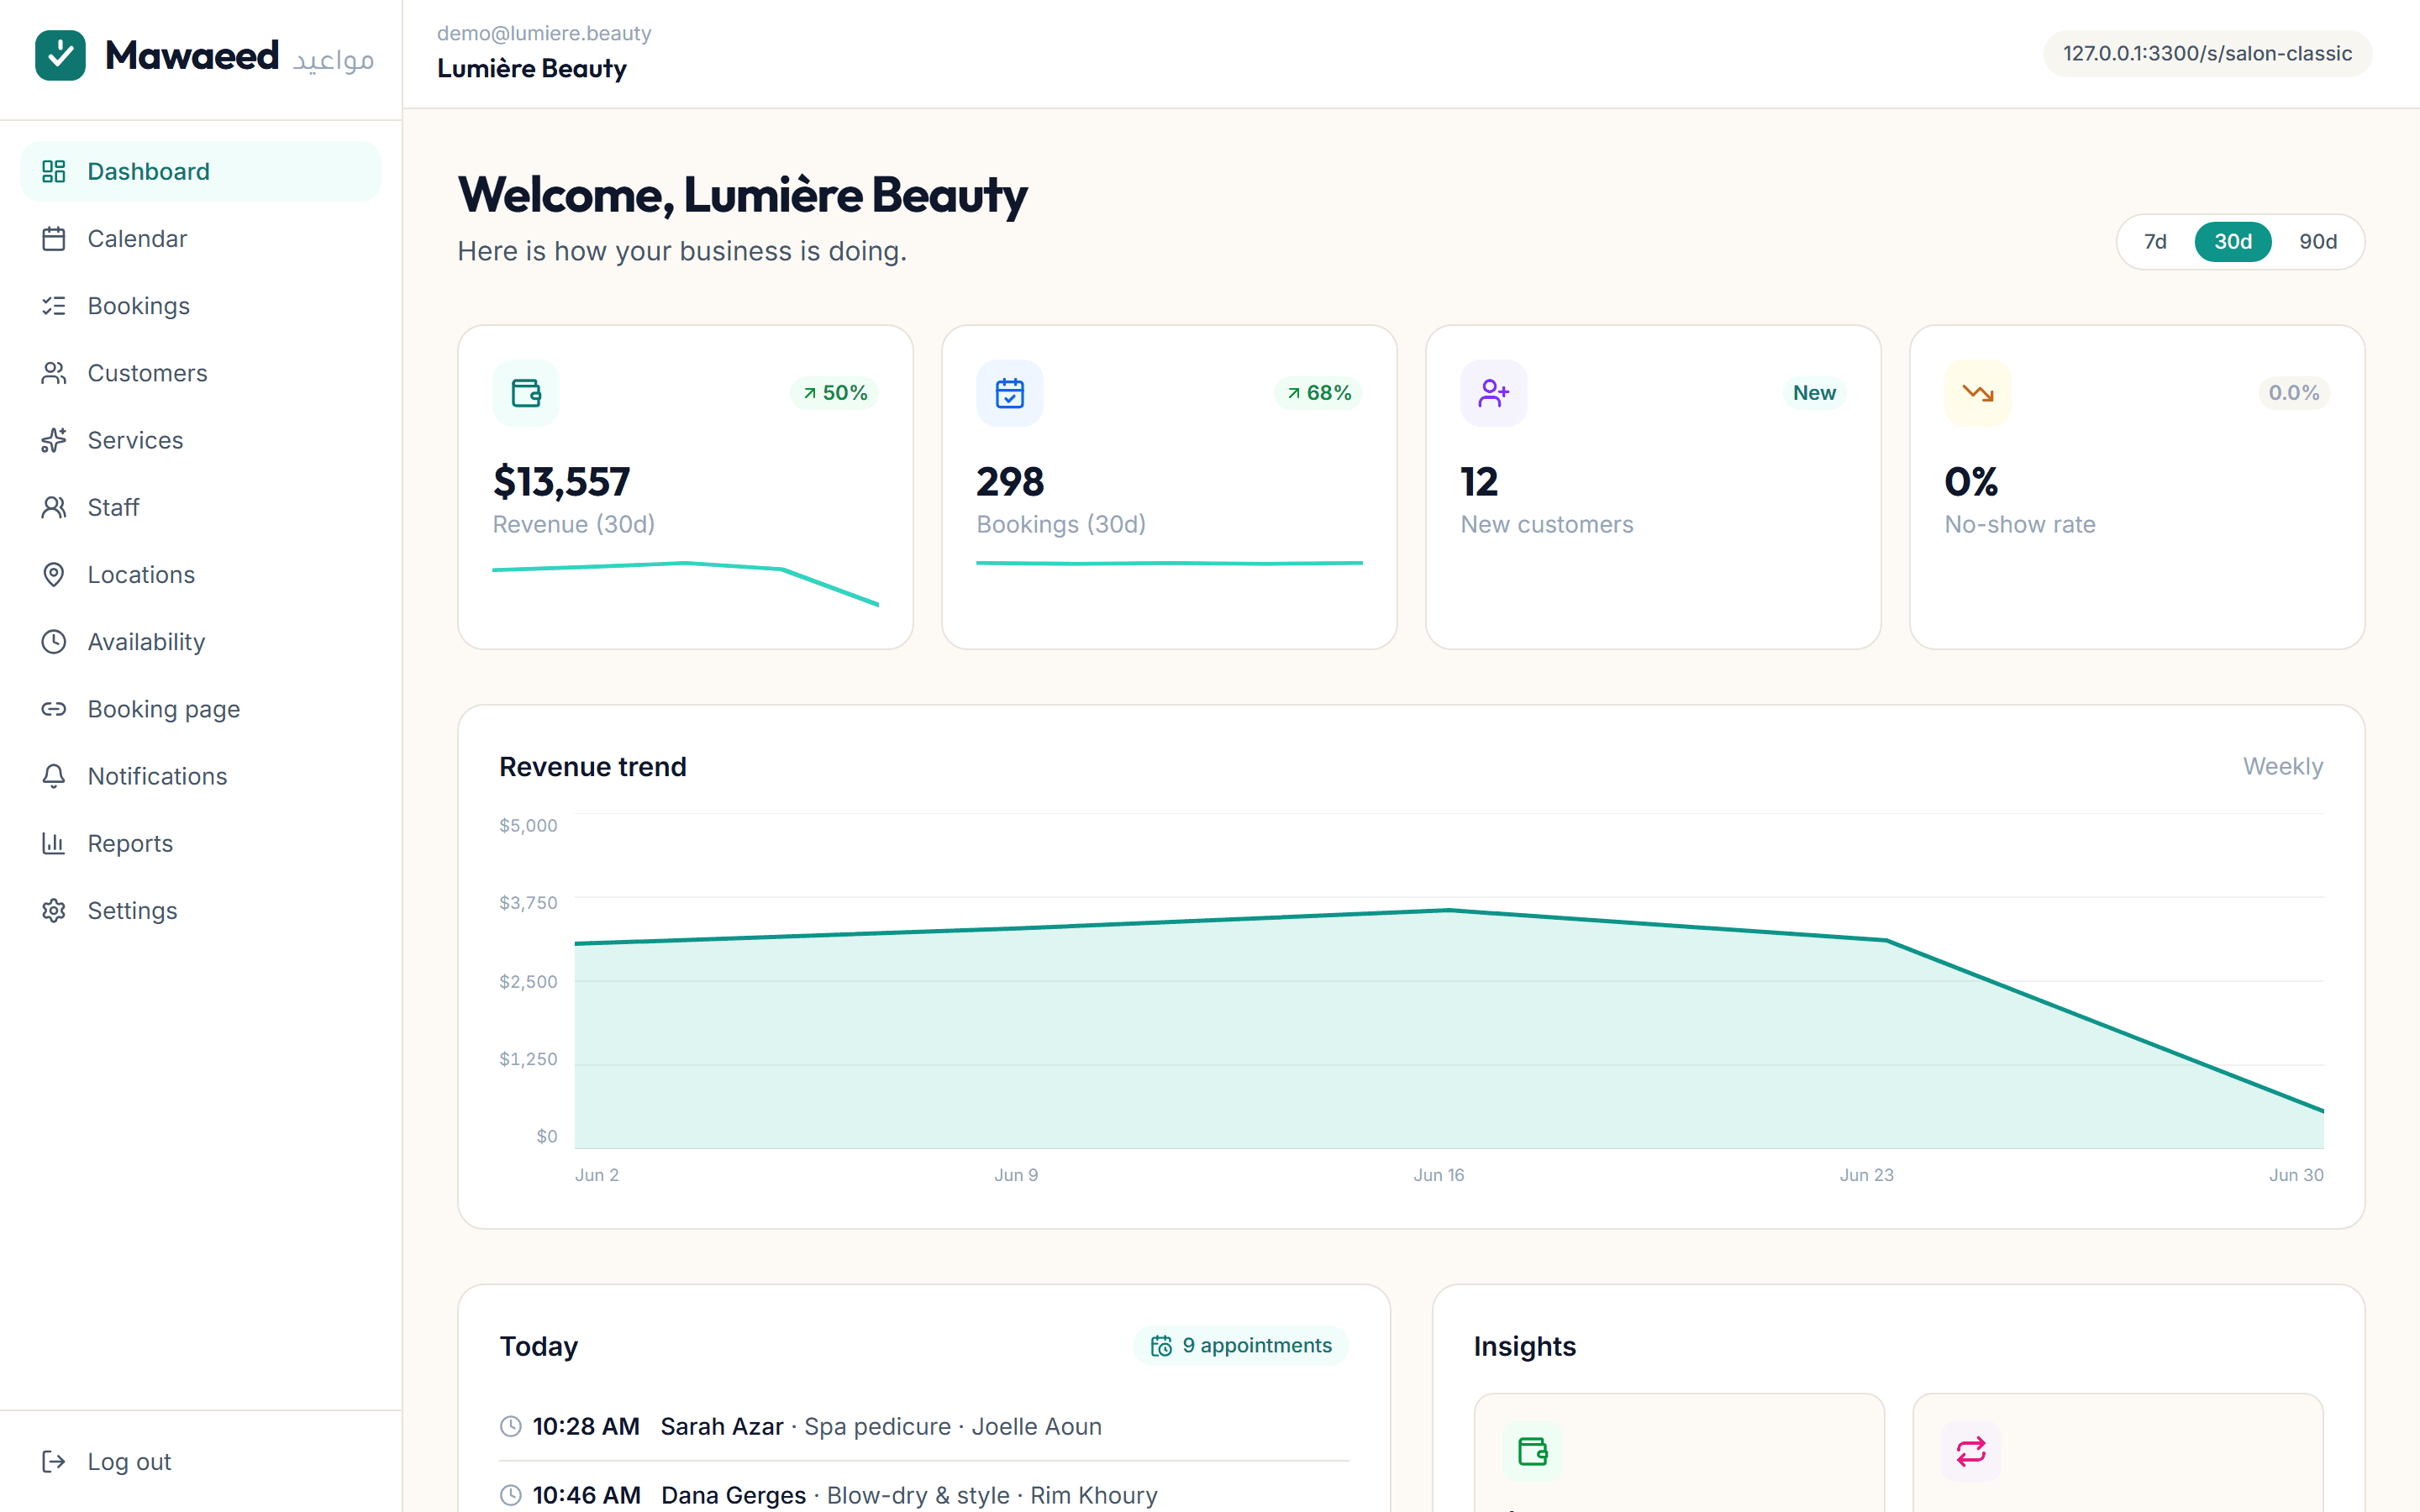The height and width of the screenshot is (1512, 2420).
Task: Open Notifications section
Action: 201,776
